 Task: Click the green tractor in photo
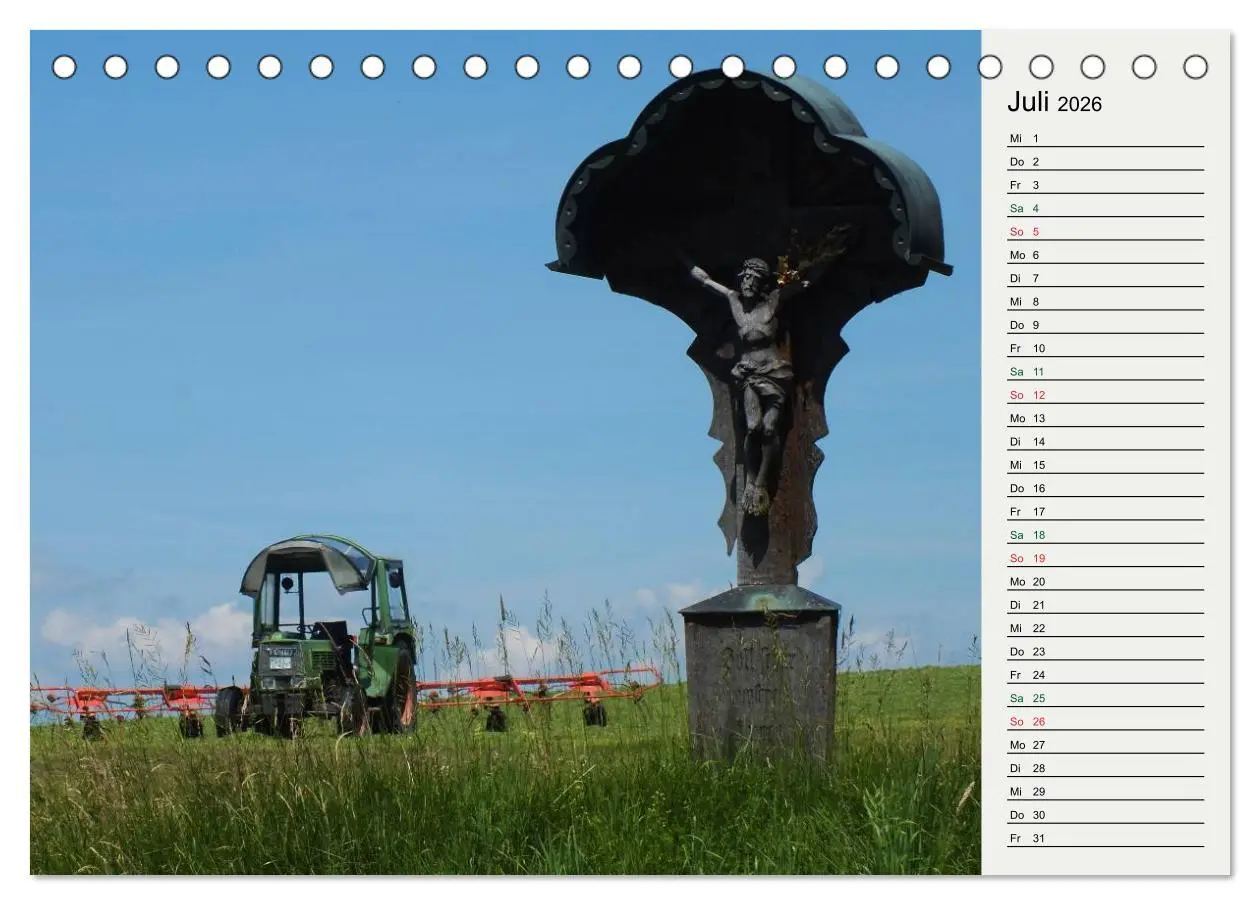click(x=318, y=637)
